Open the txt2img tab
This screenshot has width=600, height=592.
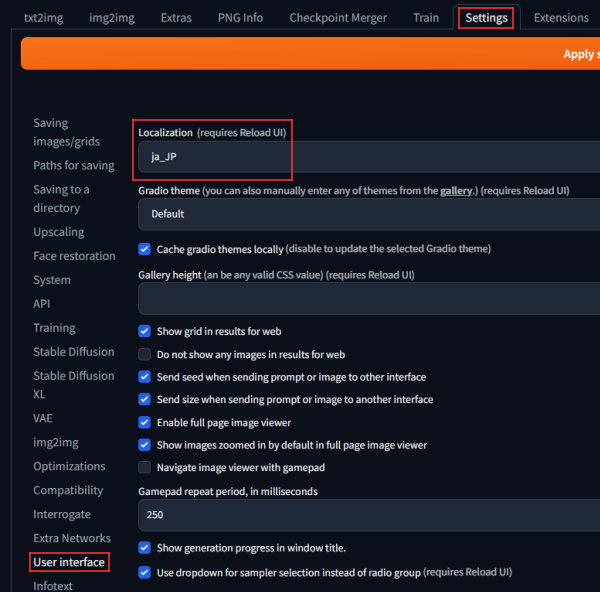coord(44,18)
